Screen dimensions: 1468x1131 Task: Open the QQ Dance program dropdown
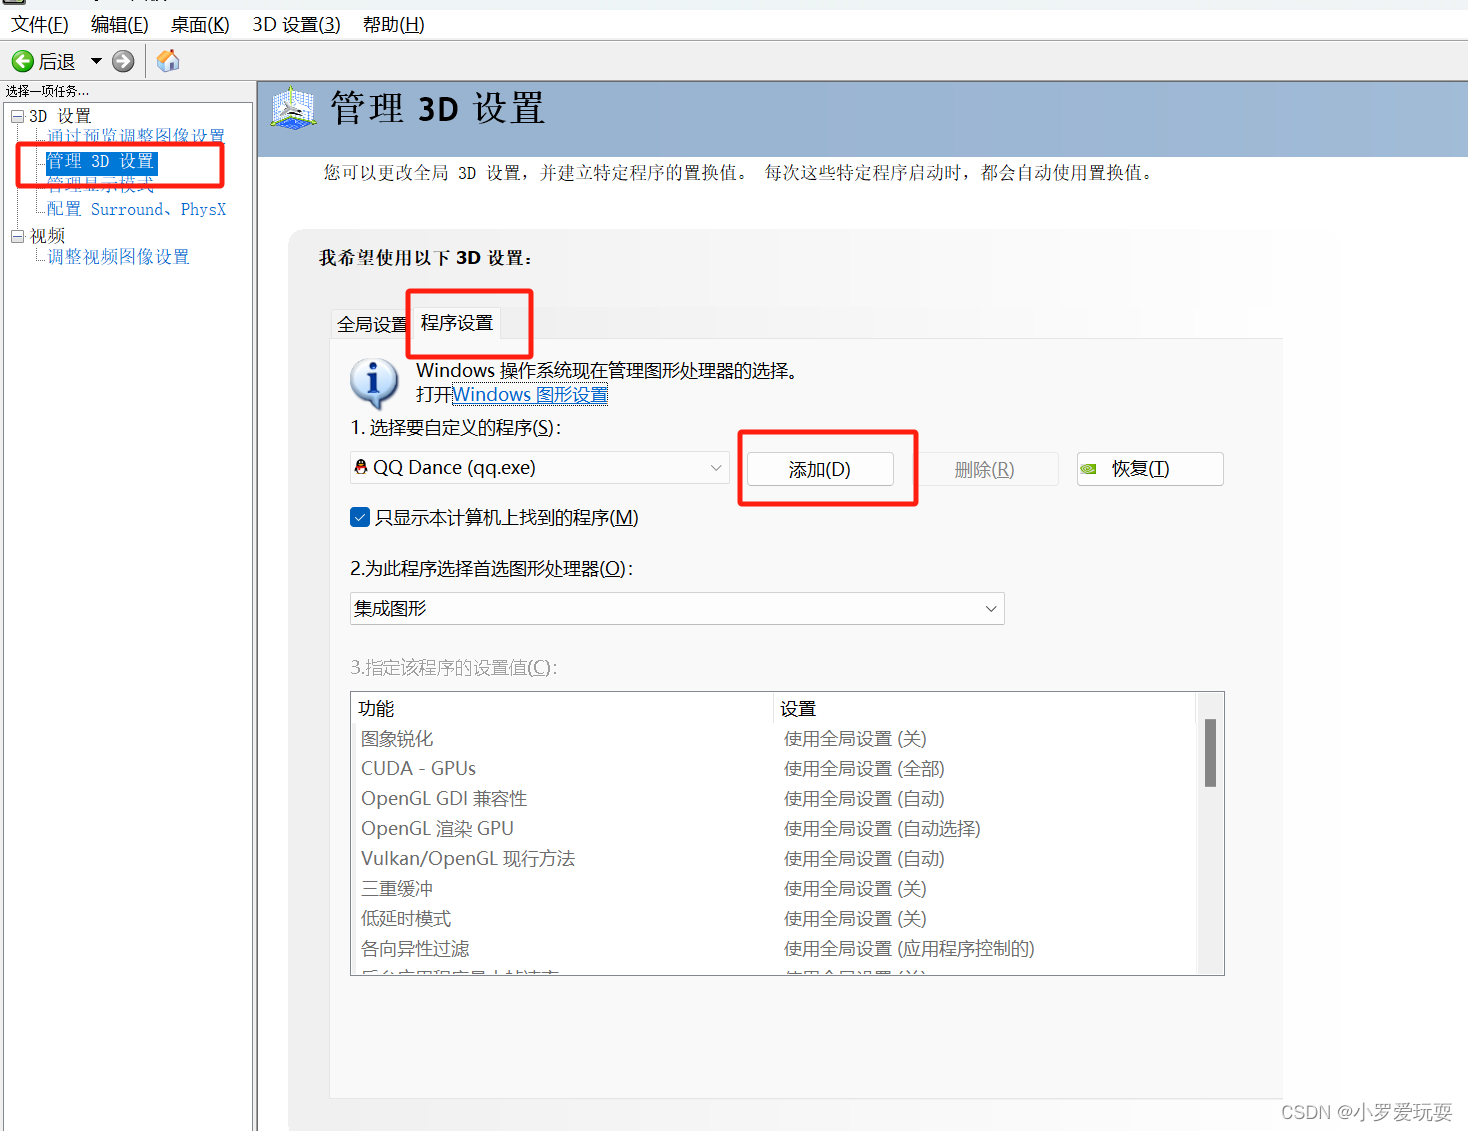(x=715, y=467)
